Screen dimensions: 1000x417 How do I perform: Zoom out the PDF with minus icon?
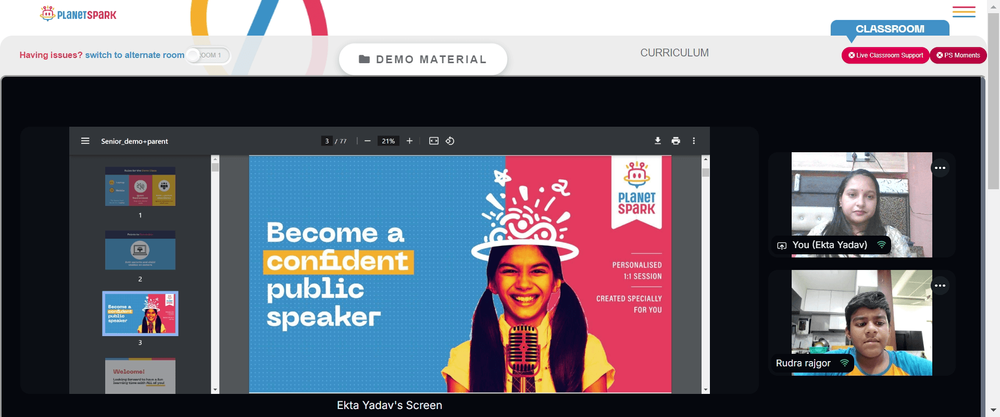[367, 141]
